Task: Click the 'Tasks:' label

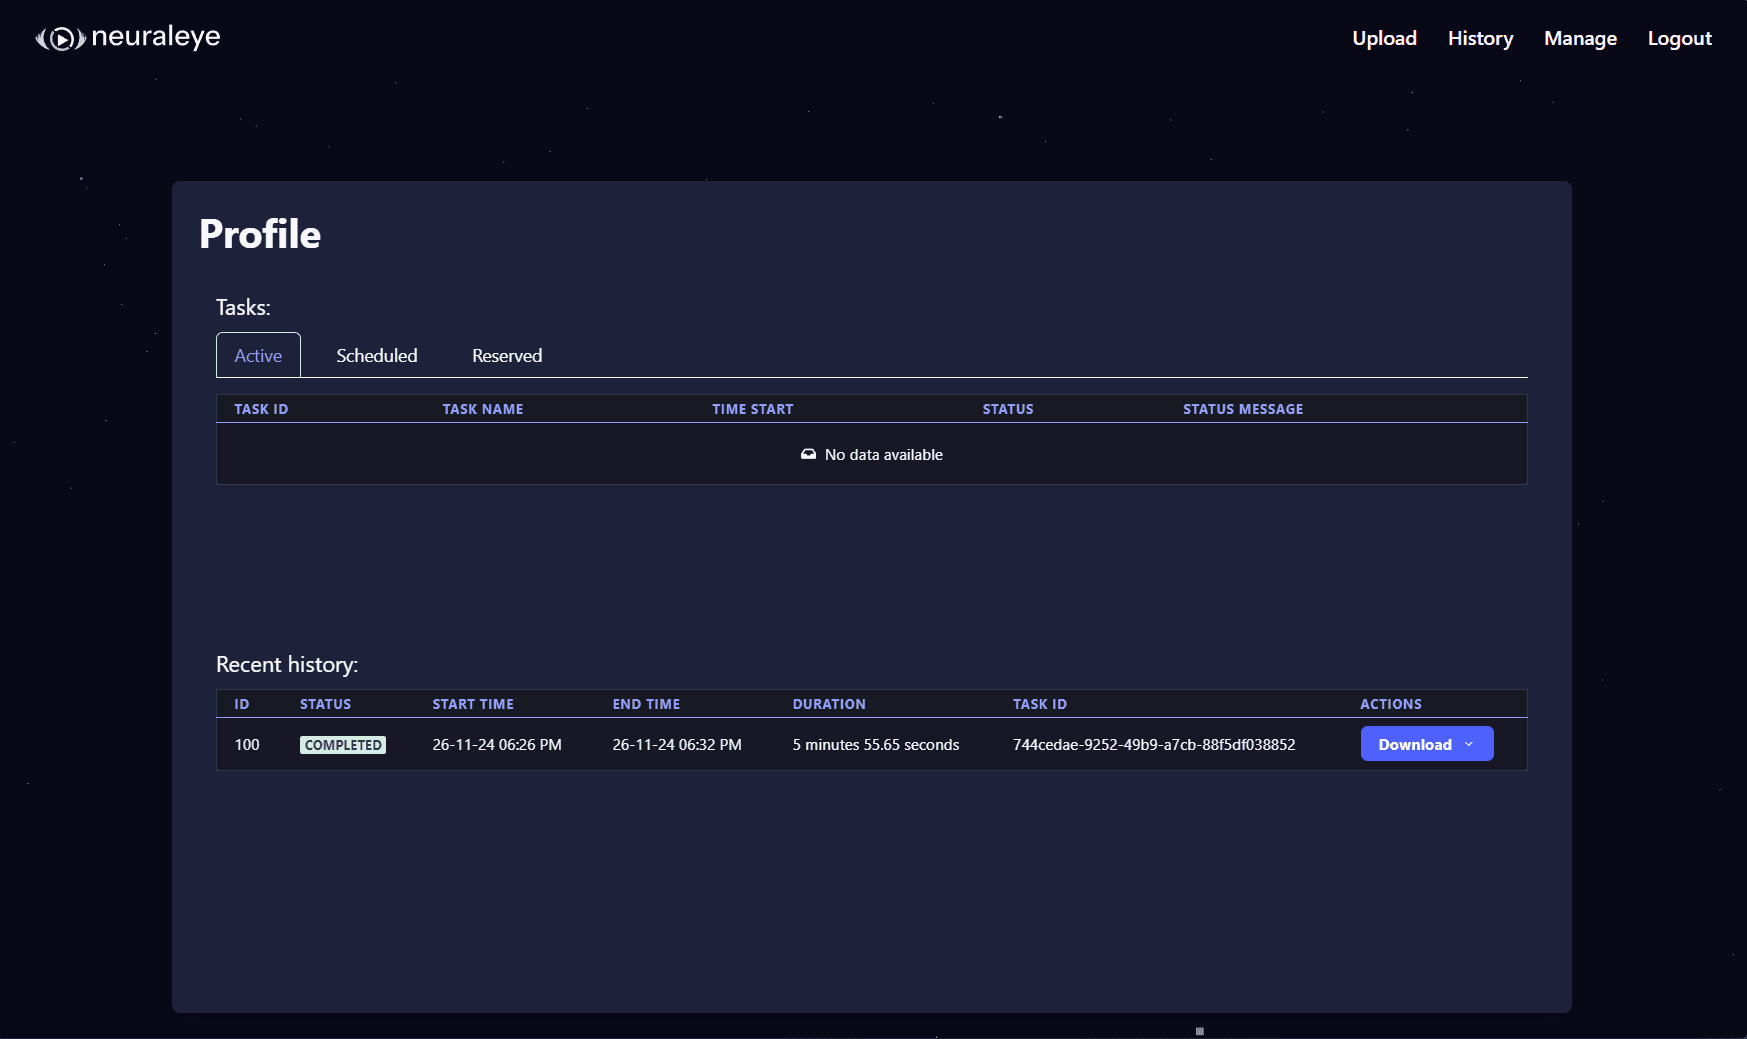Action: tap(243, 307)
